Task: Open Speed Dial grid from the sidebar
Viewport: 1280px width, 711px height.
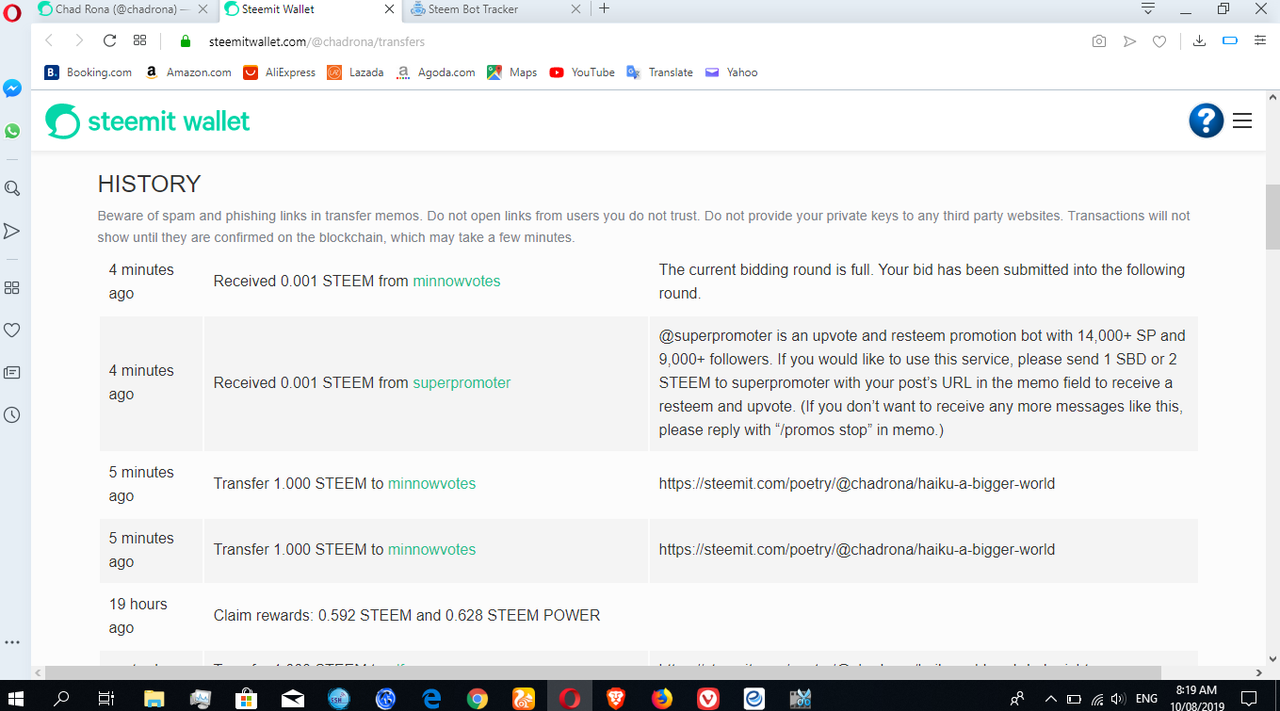Action: coord(12,288)
